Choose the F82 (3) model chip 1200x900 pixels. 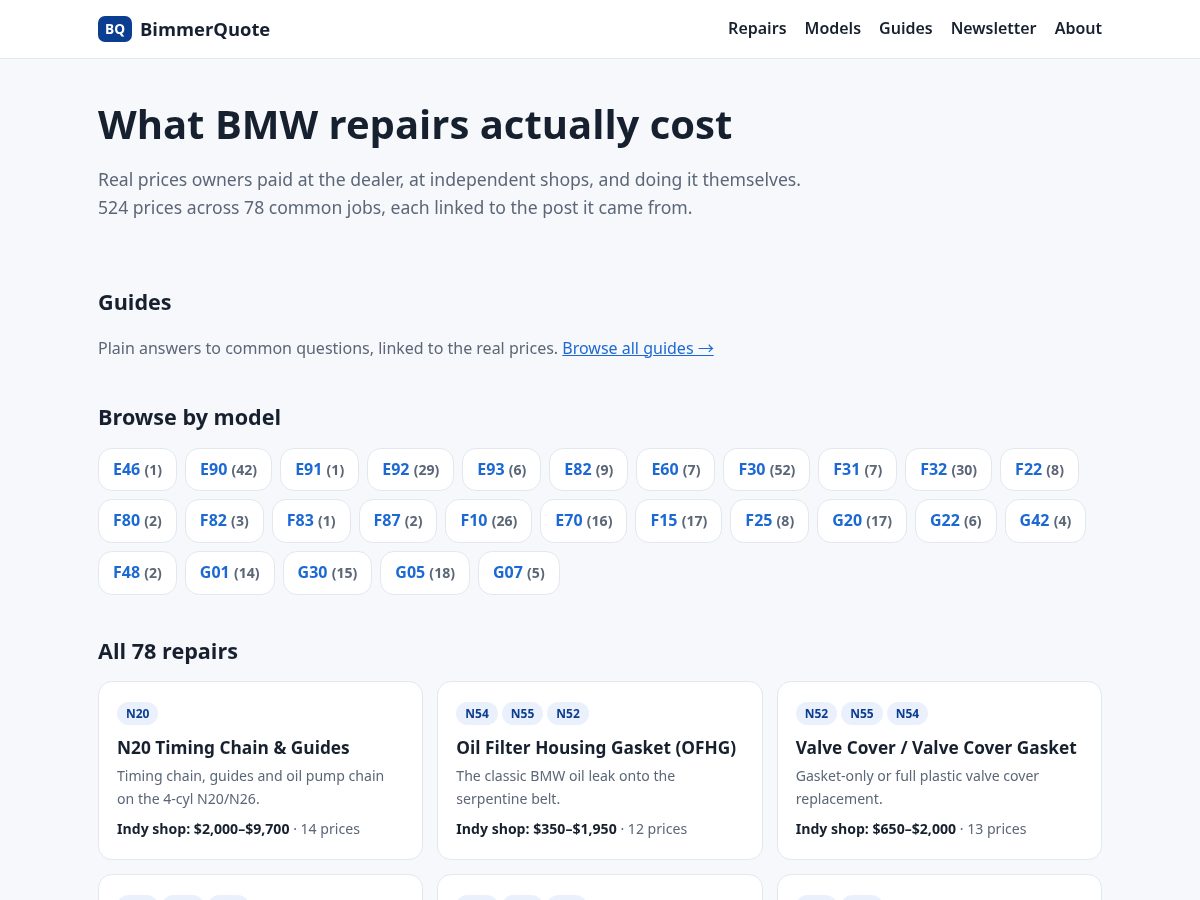[x=224, y=521]
